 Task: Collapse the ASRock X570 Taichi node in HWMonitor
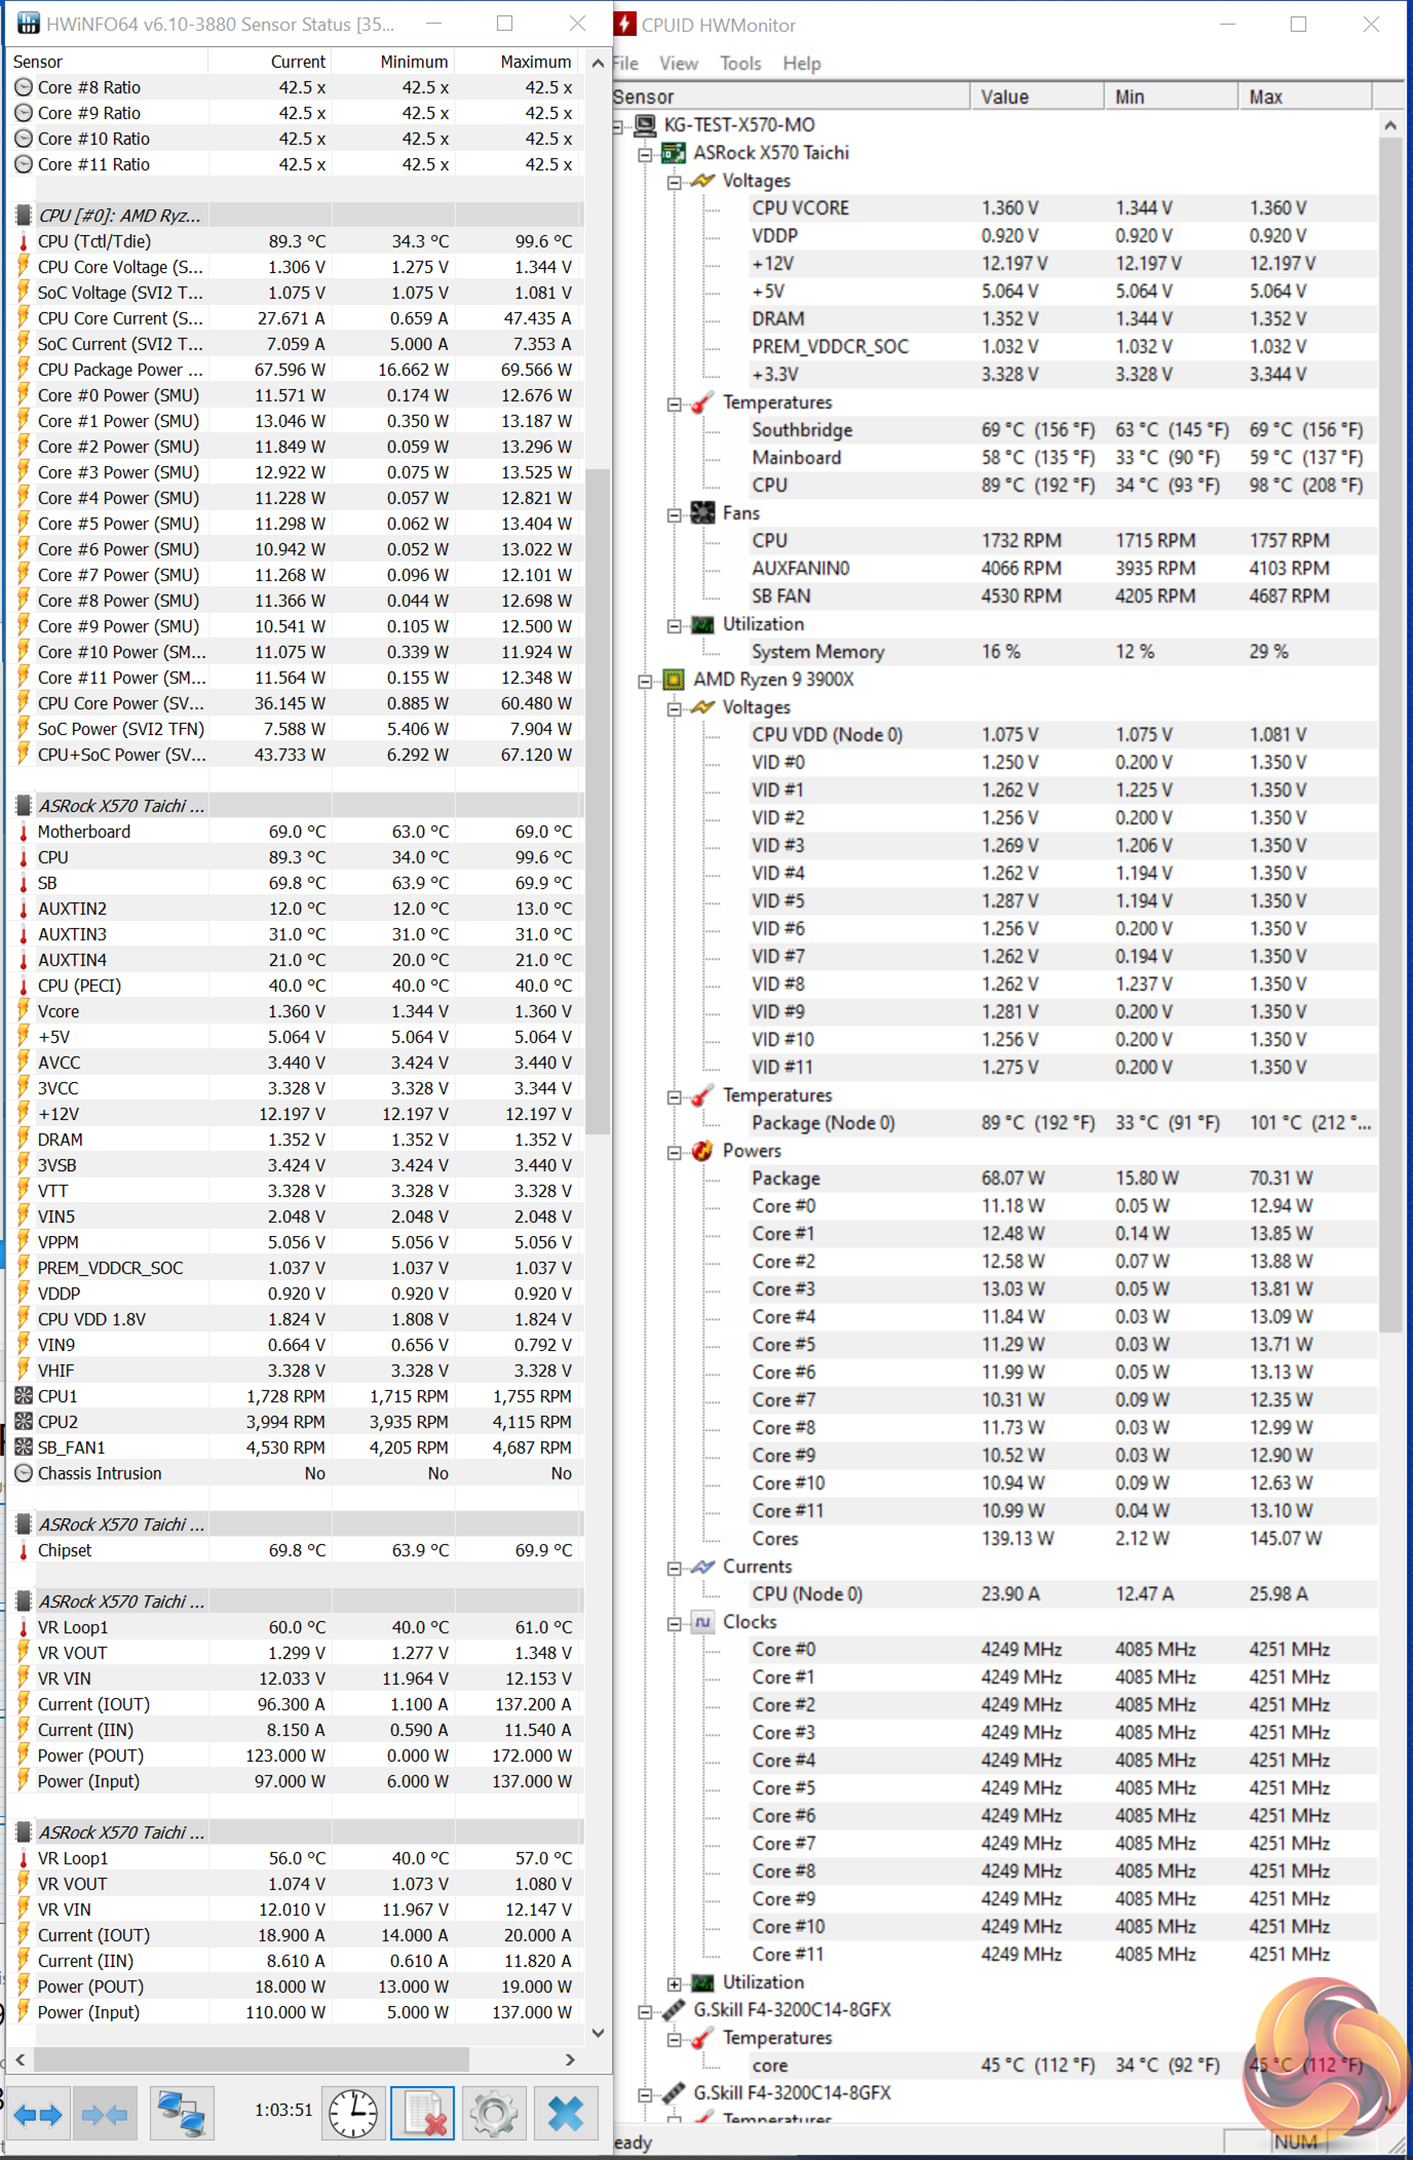[x=646, y=154]
